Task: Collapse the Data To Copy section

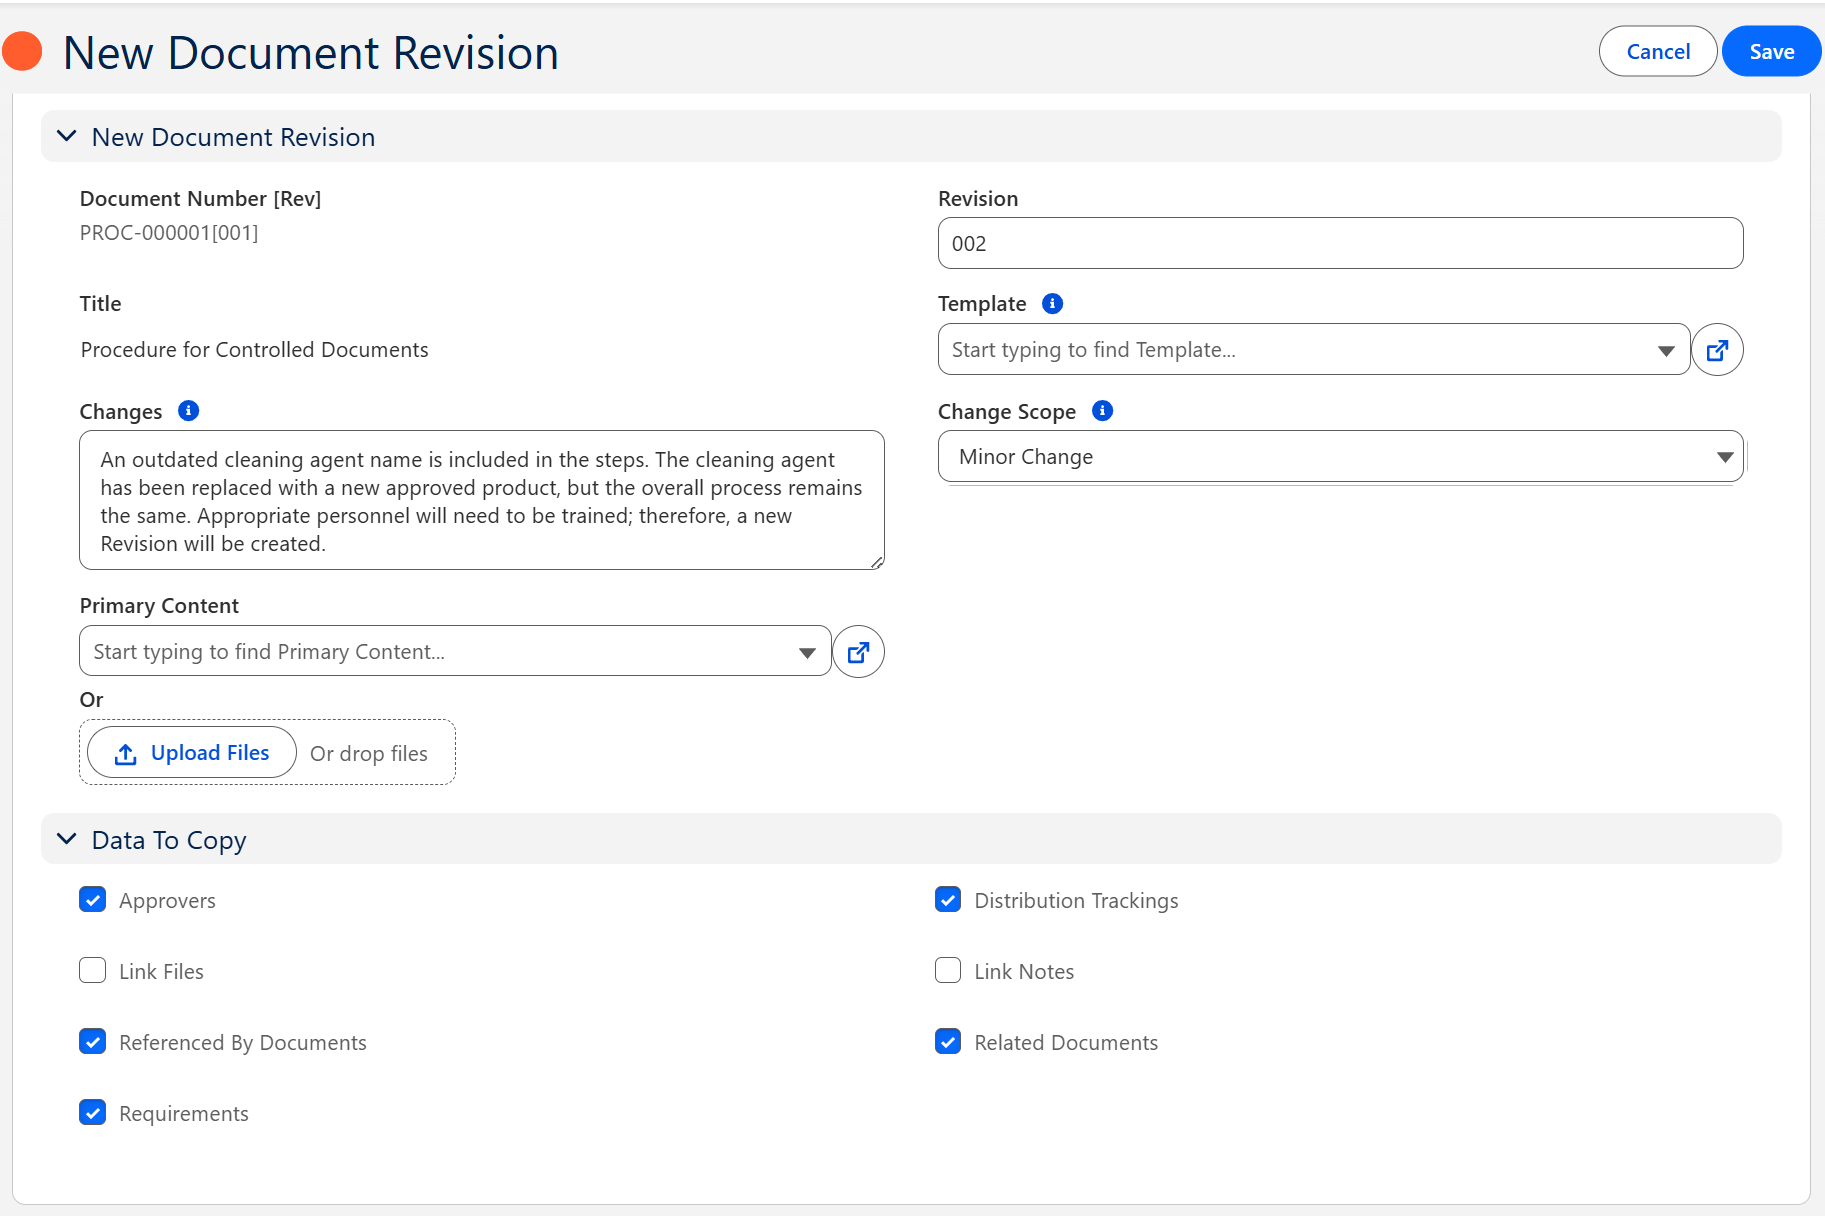Action: point(67,840)
